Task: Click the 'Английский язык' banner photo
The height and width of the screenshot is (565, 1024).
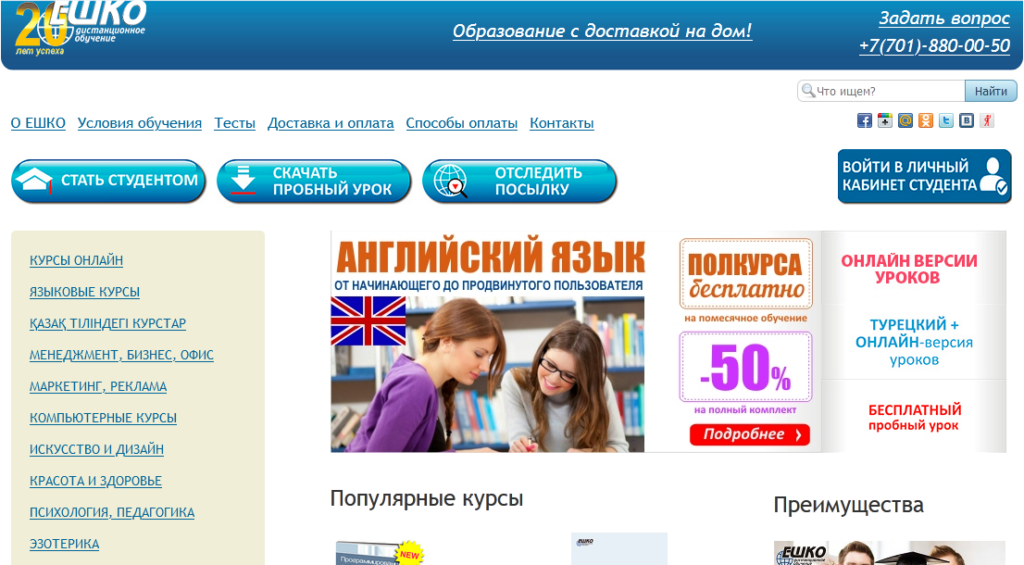Action: (487, 374)
